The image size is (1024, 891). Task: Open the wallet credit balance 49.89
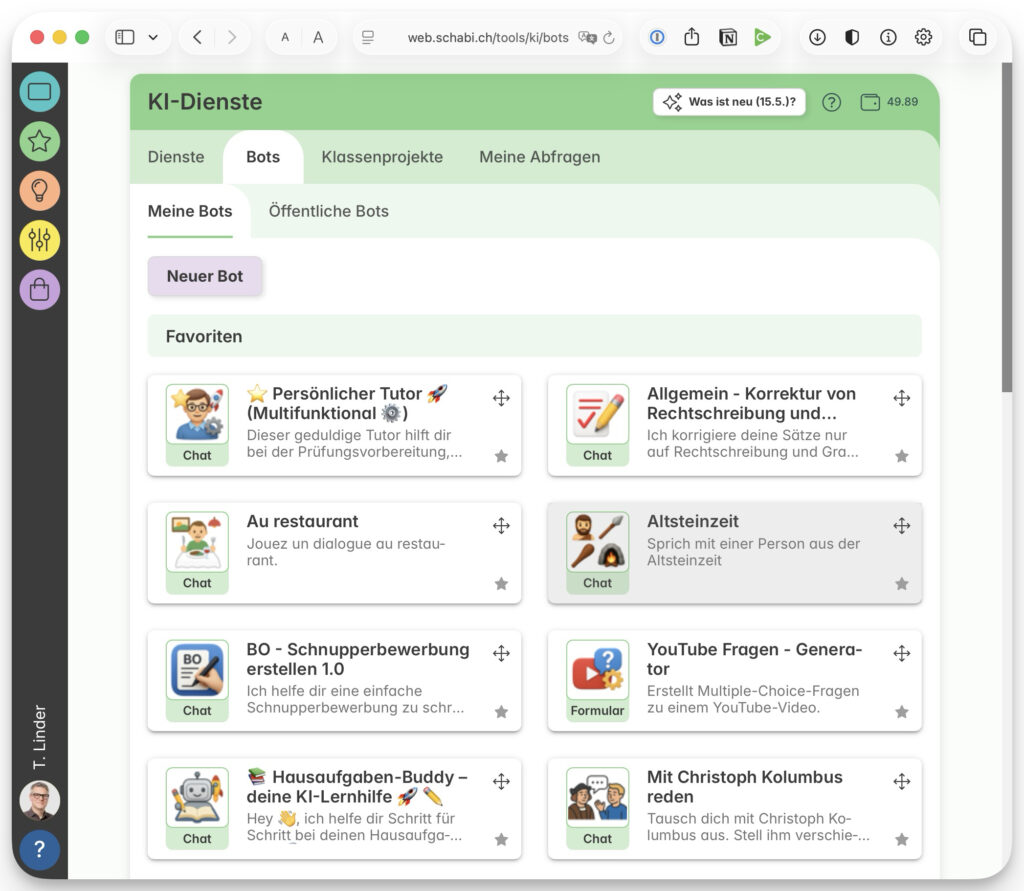pyautogui.click(x=889, y=102)
